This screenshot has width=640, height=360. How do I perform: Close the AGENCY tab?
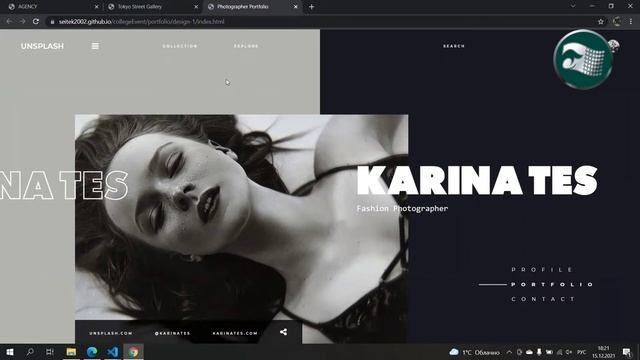96,7
